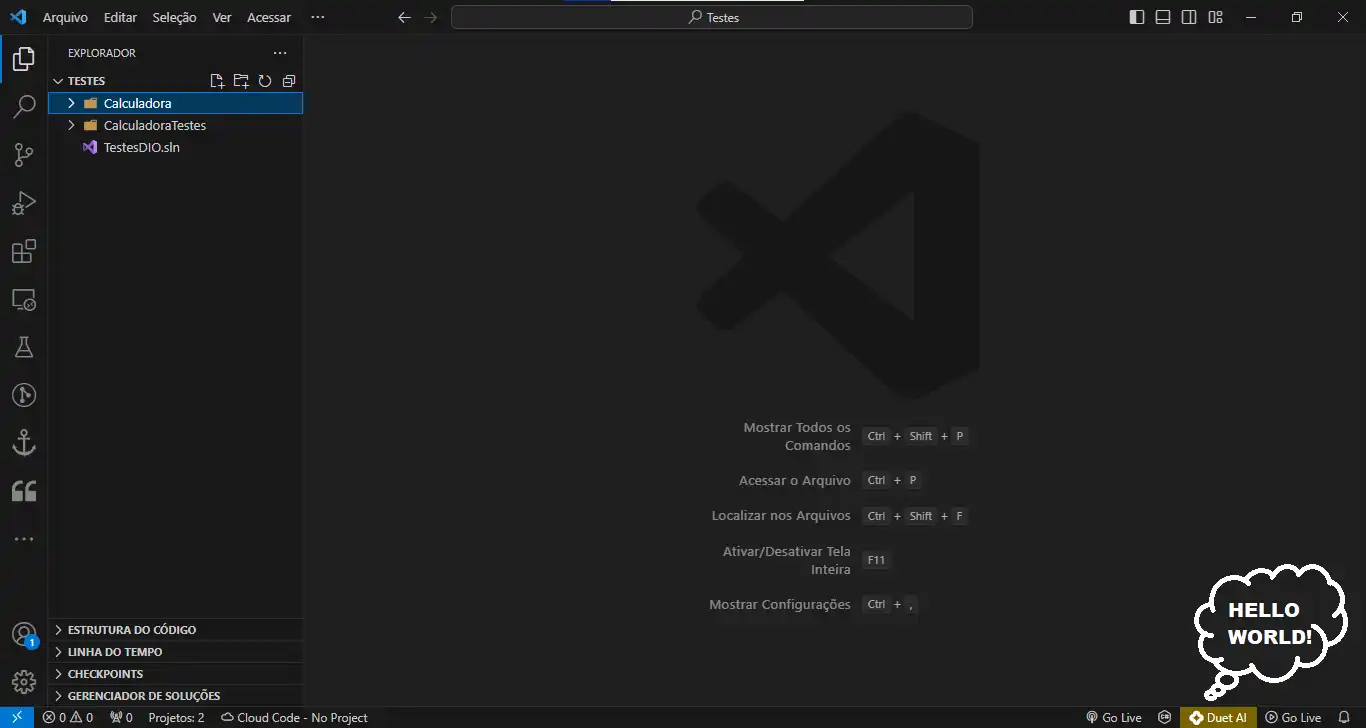Toggle the primary side bar layout button
This screenshot has height=728, width=1366.
1137,17
